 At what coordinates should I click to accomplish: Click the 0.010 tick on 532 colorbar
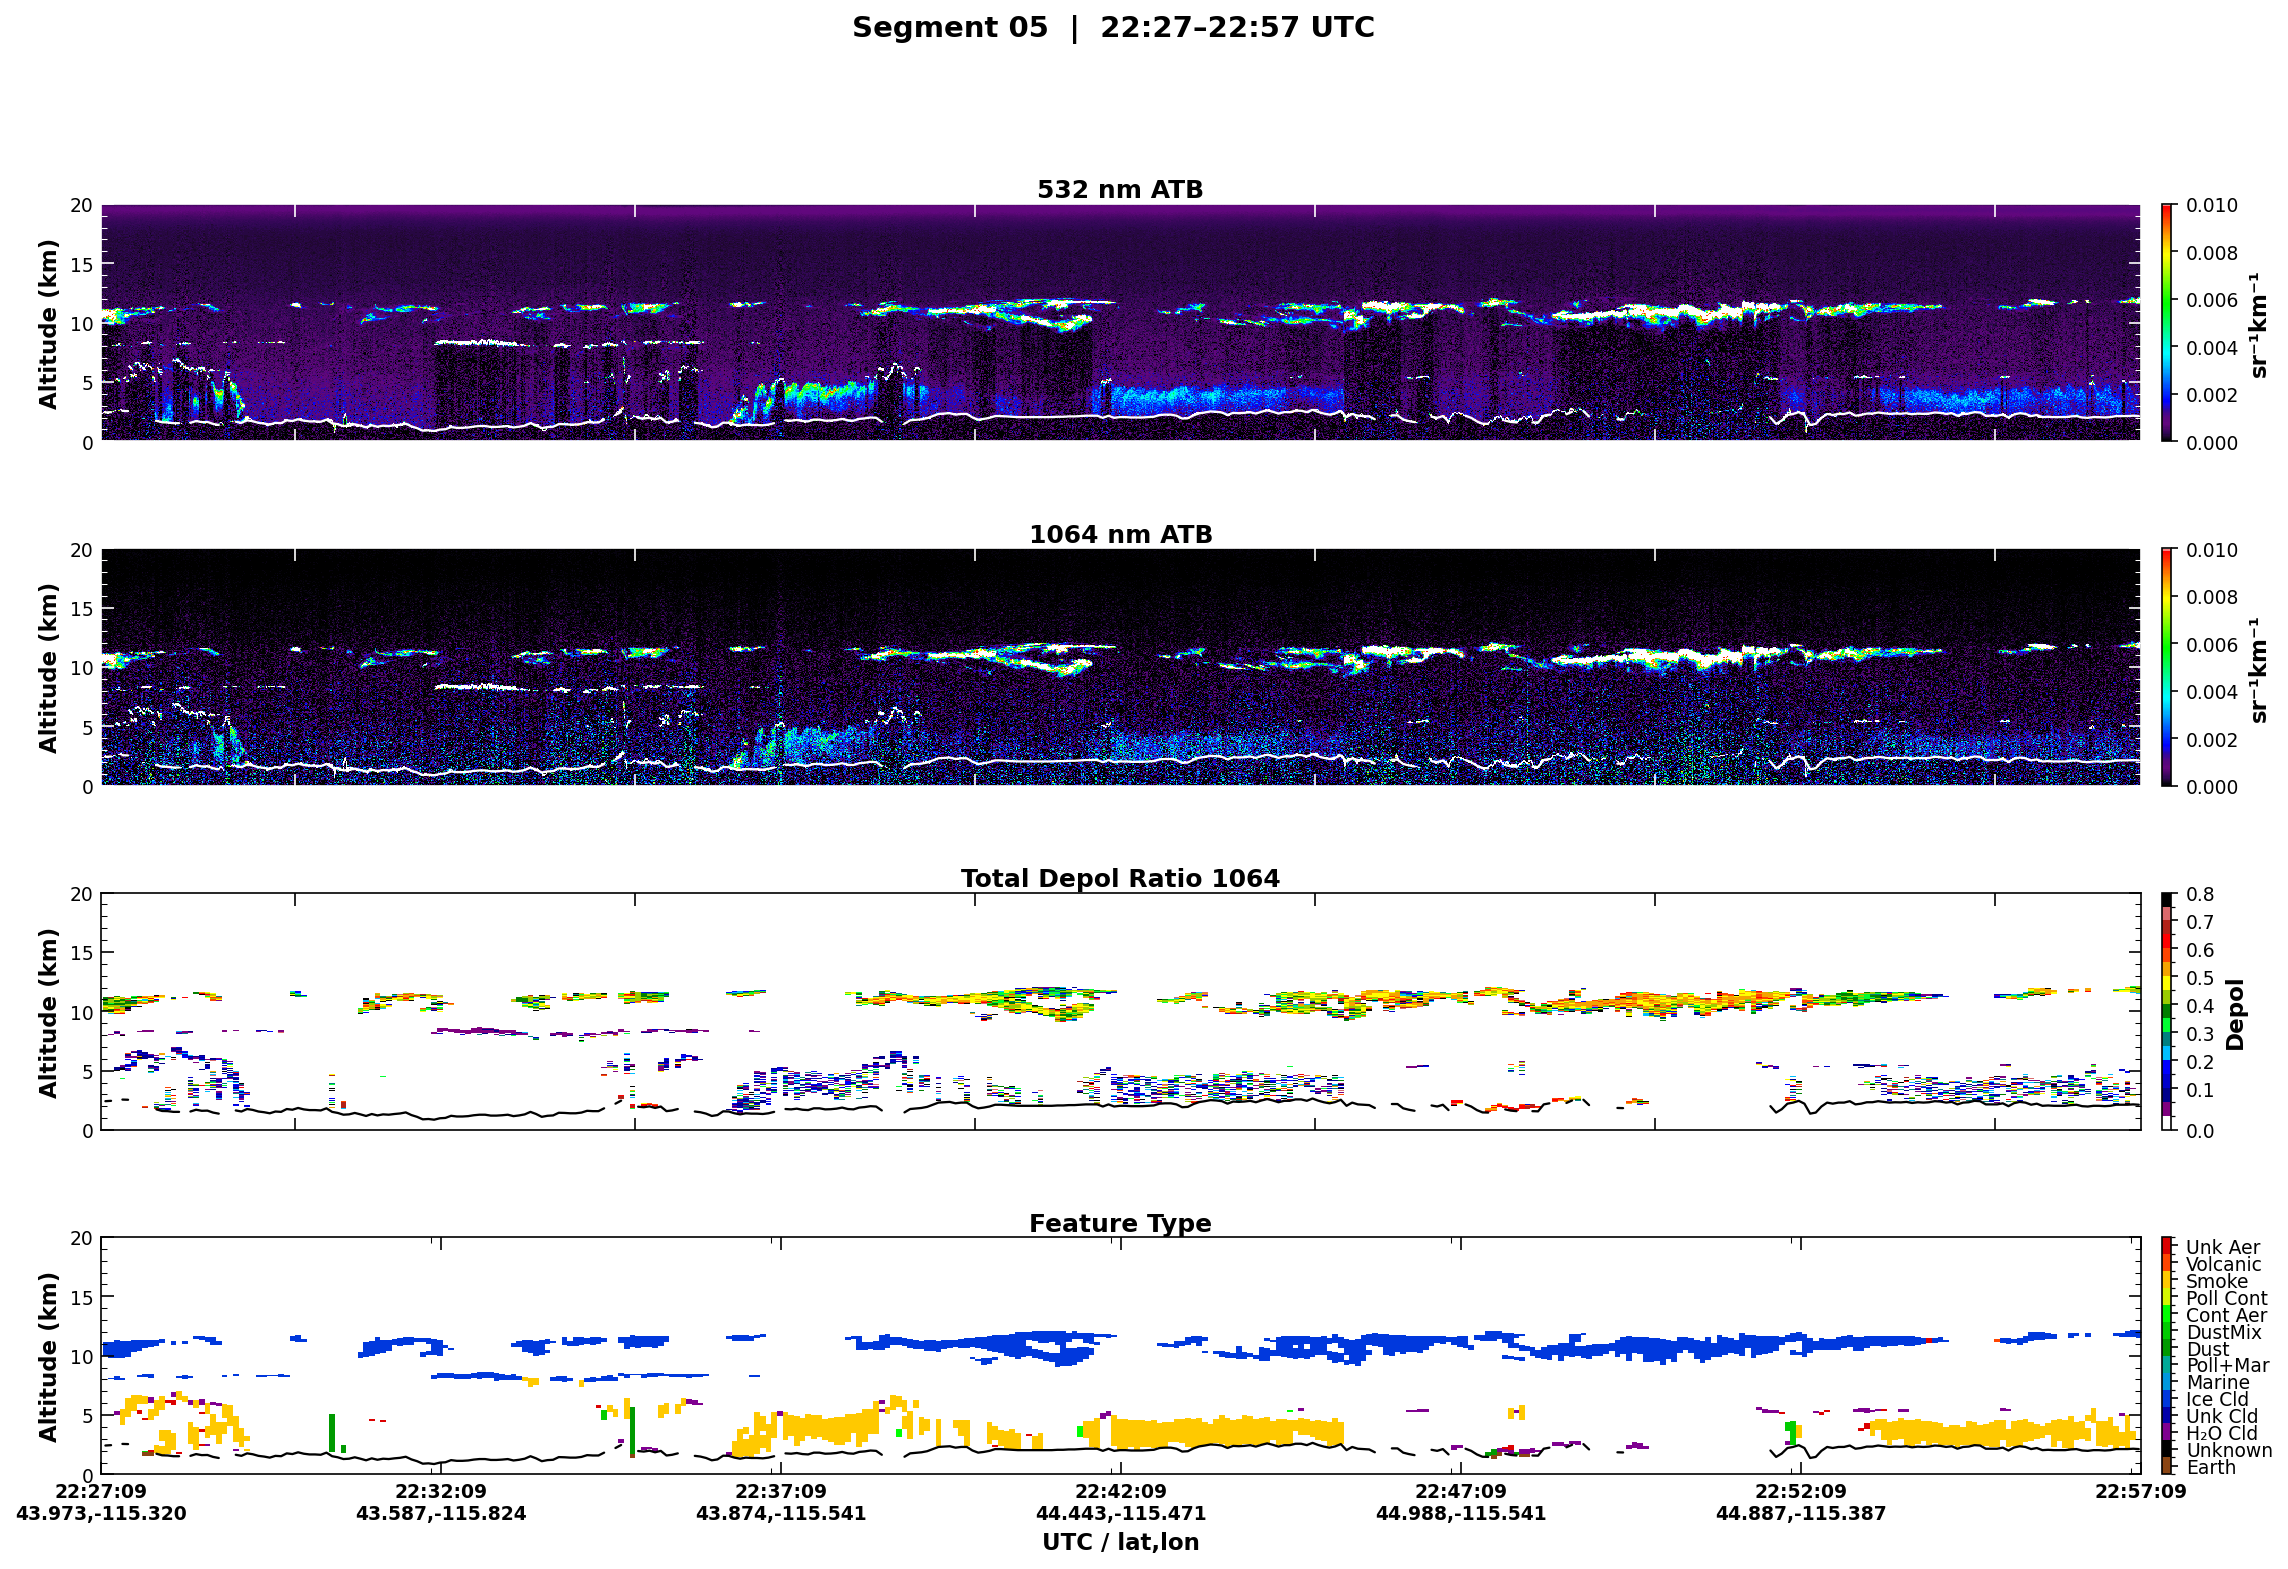tap(2211, 206)
